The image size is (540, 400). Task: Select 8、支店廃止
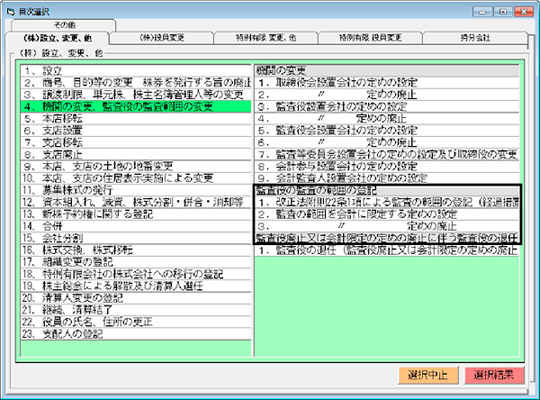136,154
